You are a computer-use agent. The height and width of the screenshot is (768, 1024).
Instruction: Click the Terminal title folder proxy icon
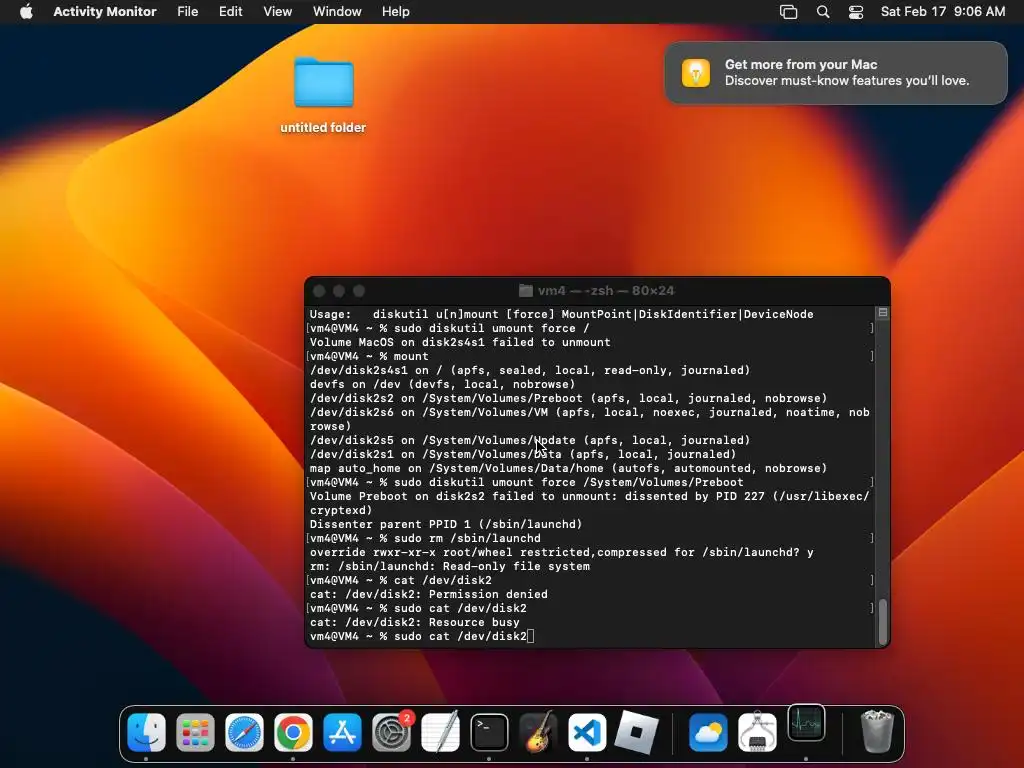coord(526,291)
